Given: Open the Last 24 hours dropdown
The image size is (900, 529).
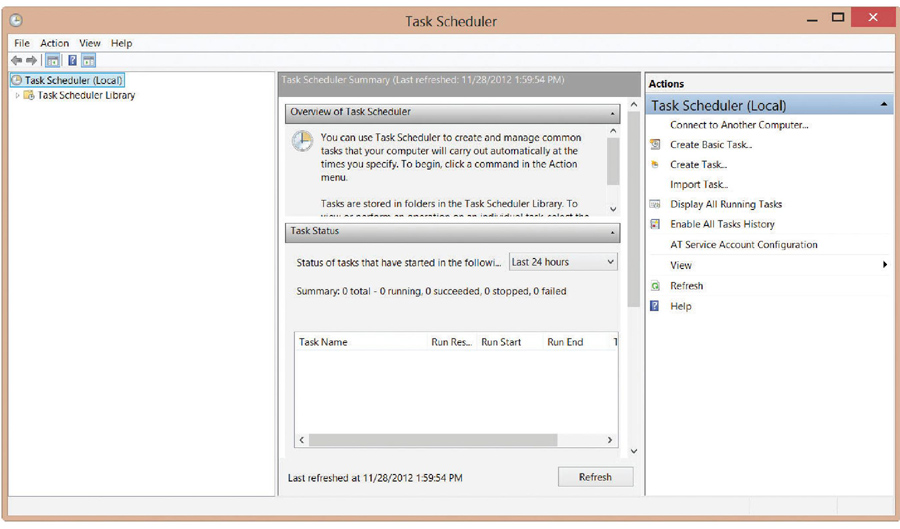Looking at the screenshot, I should (563, 262).
